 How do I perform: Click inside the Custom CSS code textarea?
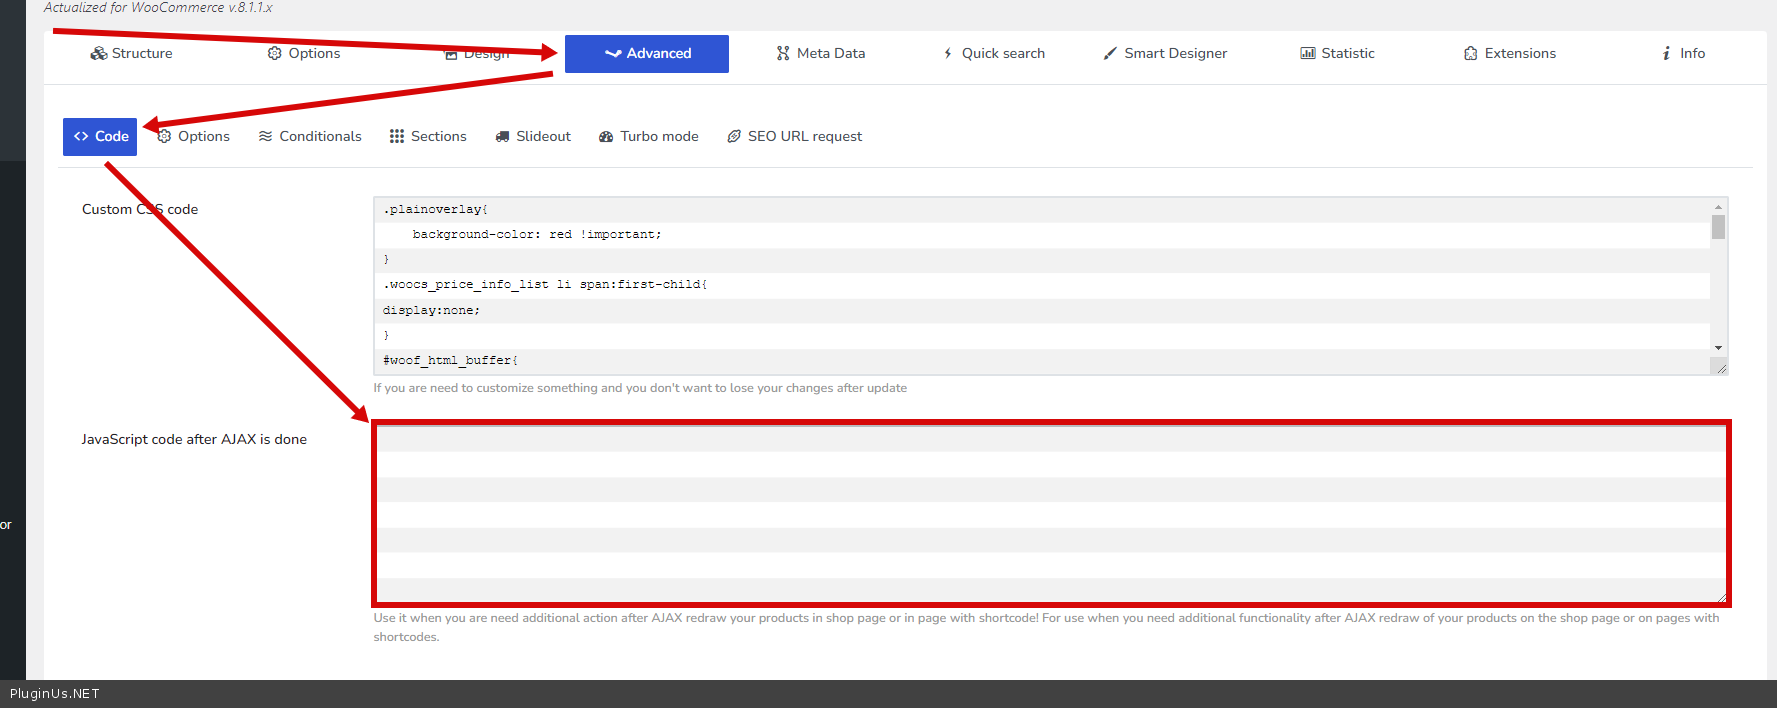(1040, 285)
